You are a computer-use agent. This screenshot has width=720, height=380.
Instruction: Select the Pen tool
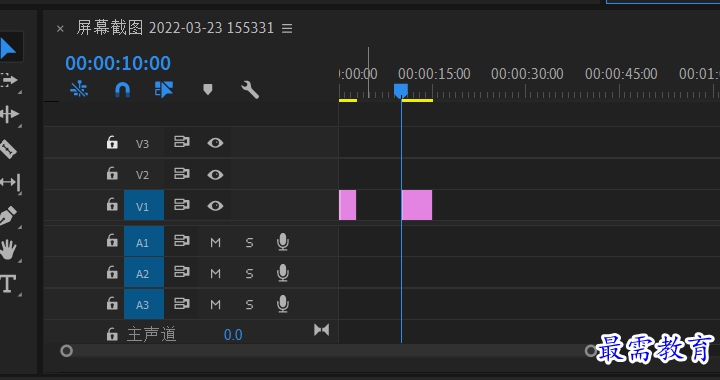pyautogui.click(x=8, y=216)
